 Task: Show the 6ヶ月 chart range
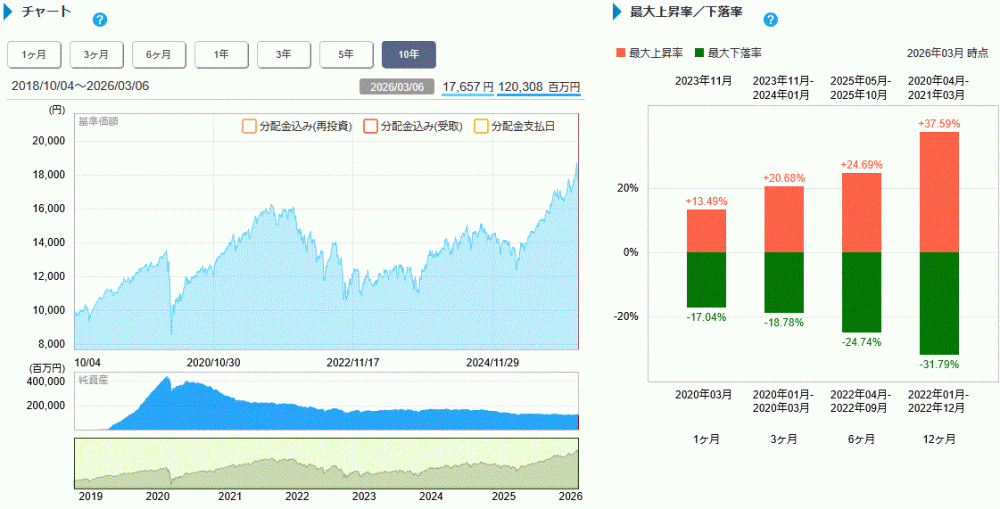pyautogui.click(x=159, y=54)
